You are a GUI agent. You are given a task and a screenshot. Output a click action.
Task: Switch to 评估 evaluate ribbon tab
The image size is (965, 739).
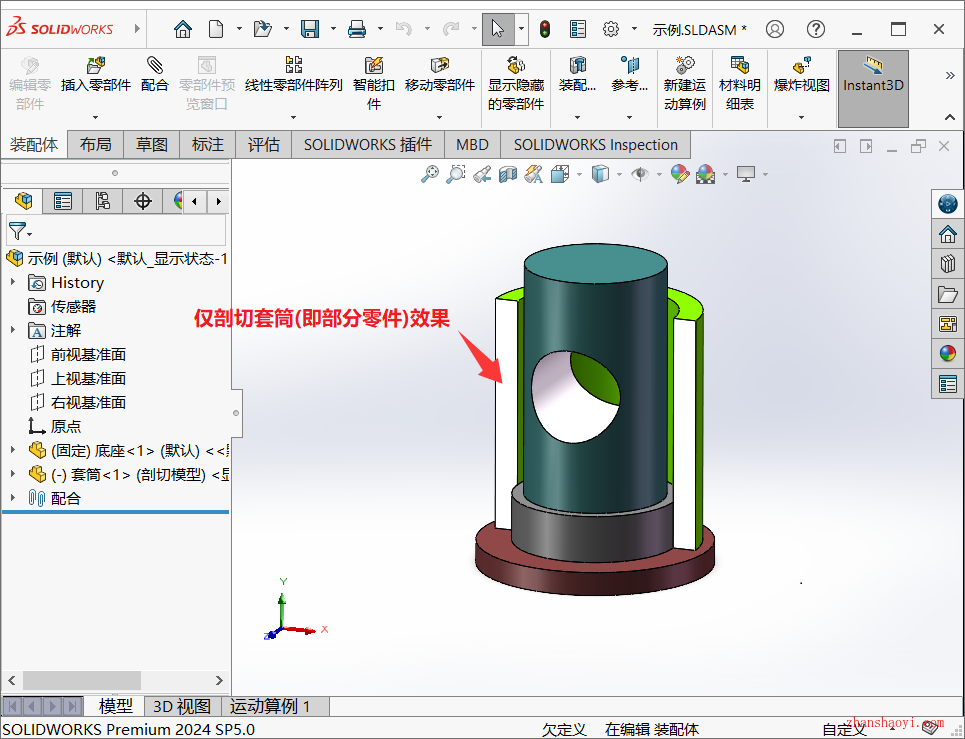click(264, 145)
